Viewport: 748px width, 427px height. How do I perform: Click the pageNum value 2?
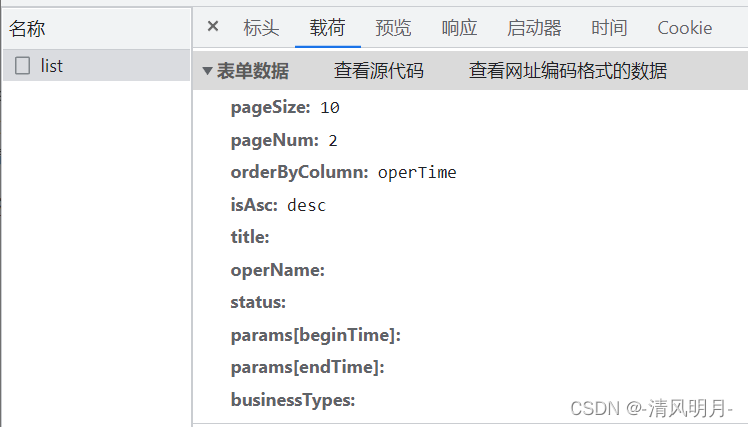332,141
